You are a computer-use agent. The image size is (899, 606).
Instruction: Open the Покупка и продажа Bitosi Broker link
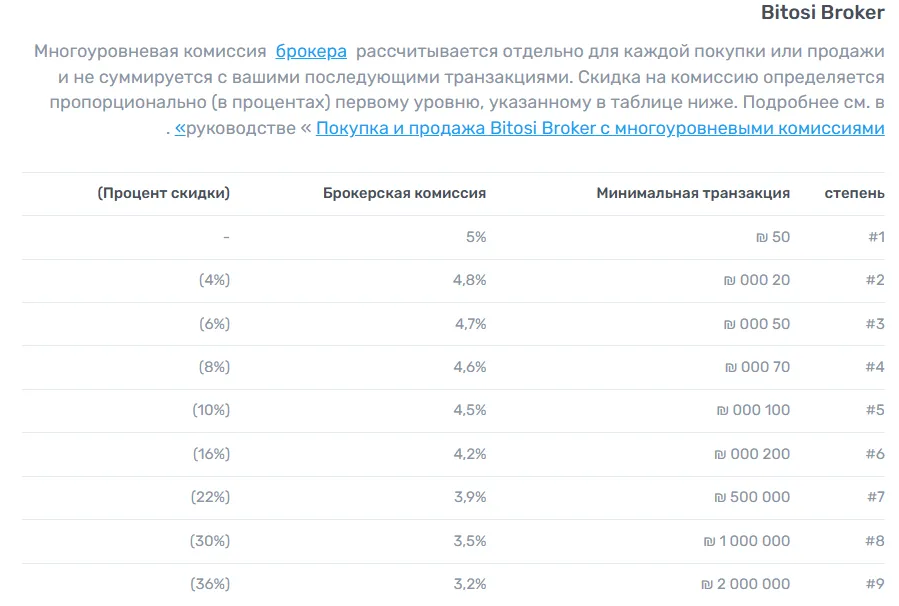coord(600,128)
